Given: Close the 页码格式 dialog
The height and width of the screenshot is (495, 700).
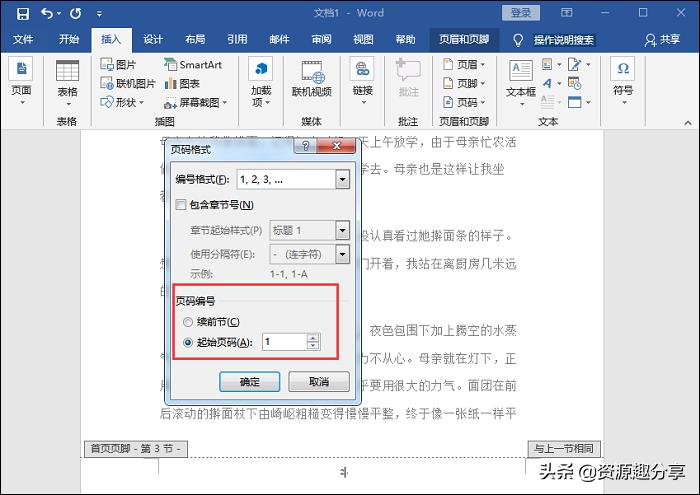Looking at the screenshot, I should pyautogui.click(x=337, y=146).
